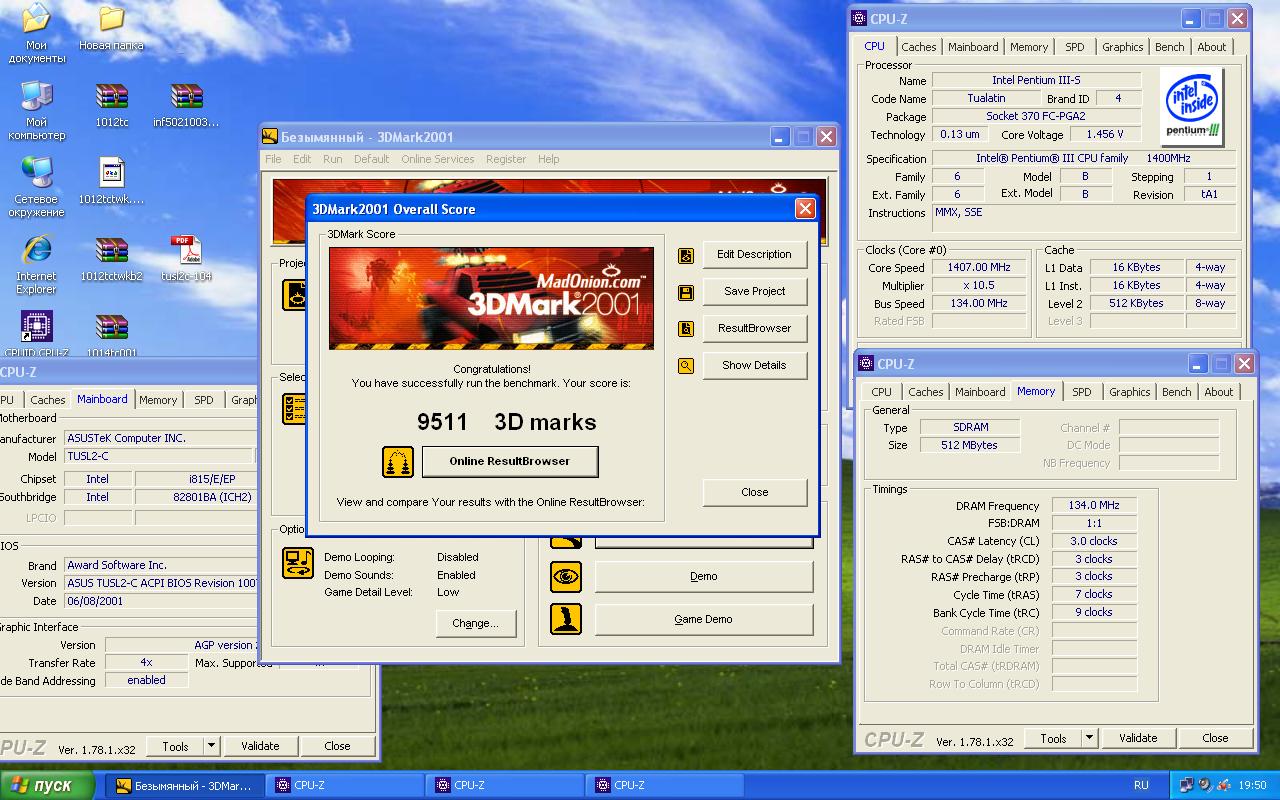Screen dimensions: 1280x800
Task: Click the magnifier Show Details icon
Action: coord(686,366)
